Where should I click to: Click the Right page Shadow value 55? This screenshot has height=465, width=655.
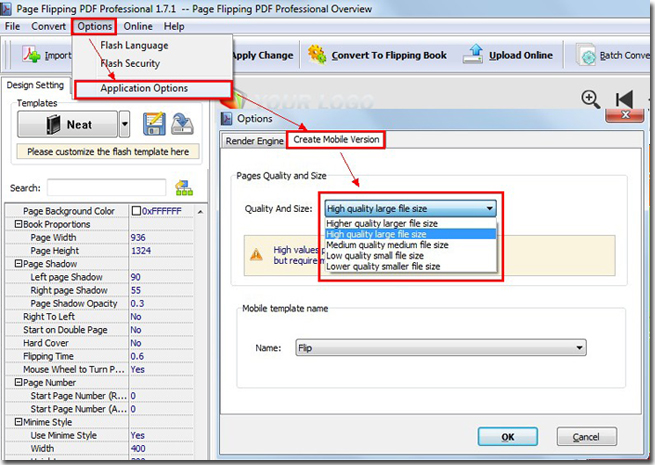click(x=135, y=290)
